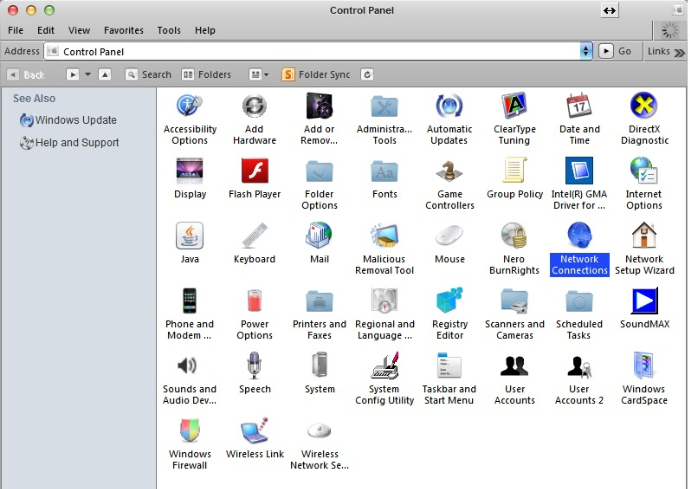Open Windows CardSpace
The height and width of the screenshot is (489, 690).
[644, 379]
